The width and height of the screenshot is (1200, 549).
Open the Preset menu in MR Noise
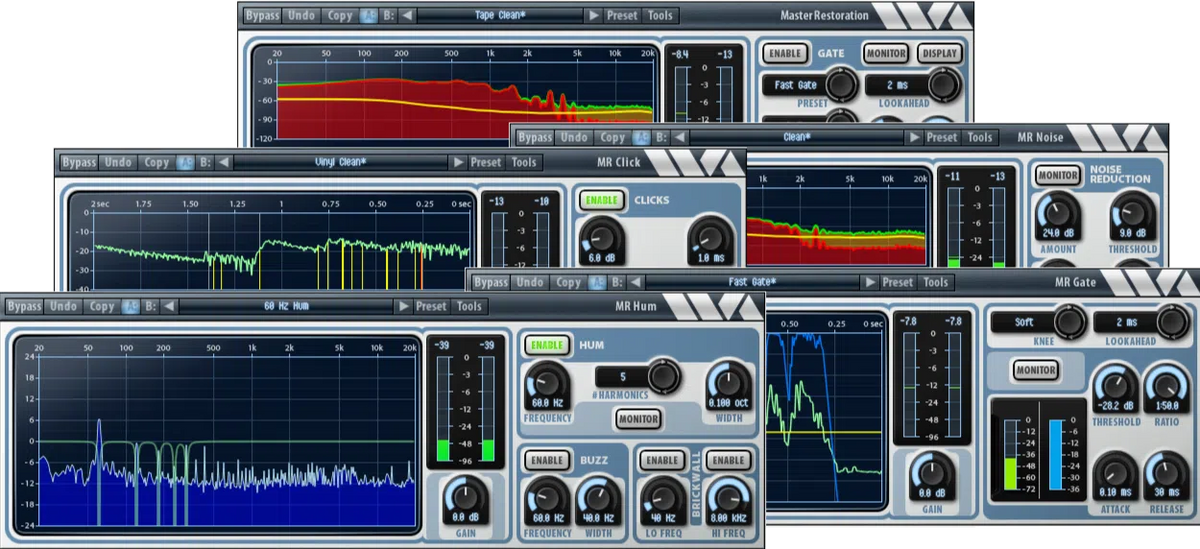pos(941,137)
